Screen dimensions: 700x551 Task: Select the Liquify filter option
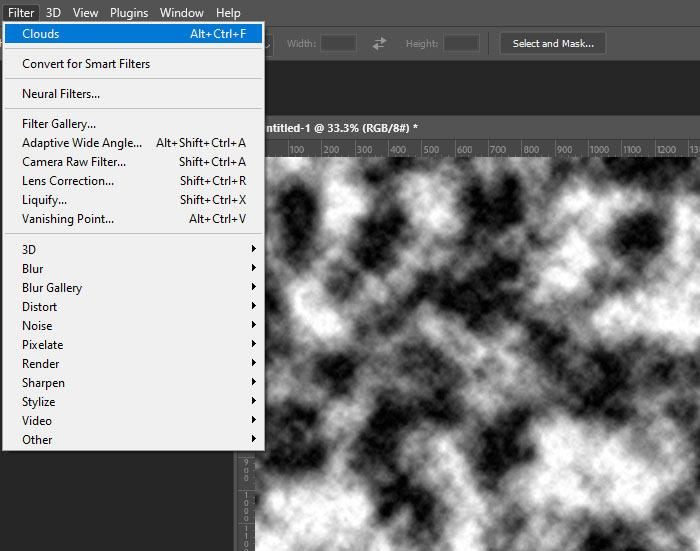click(45, 200)
